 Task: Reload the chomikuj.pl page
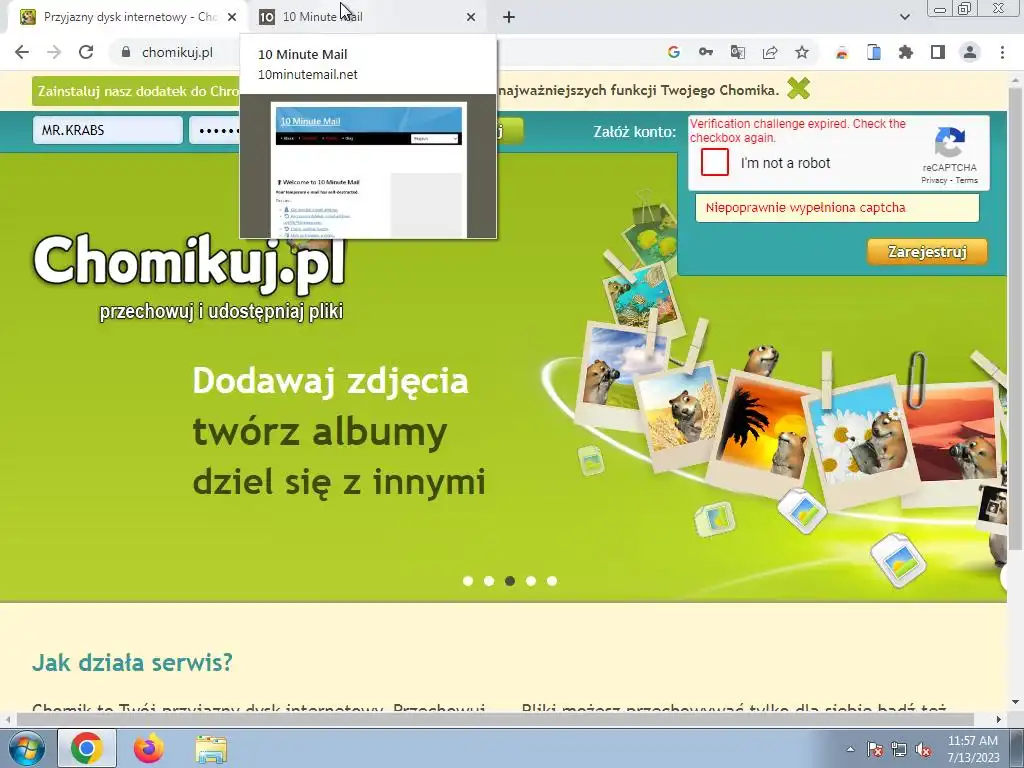(86, 52)
